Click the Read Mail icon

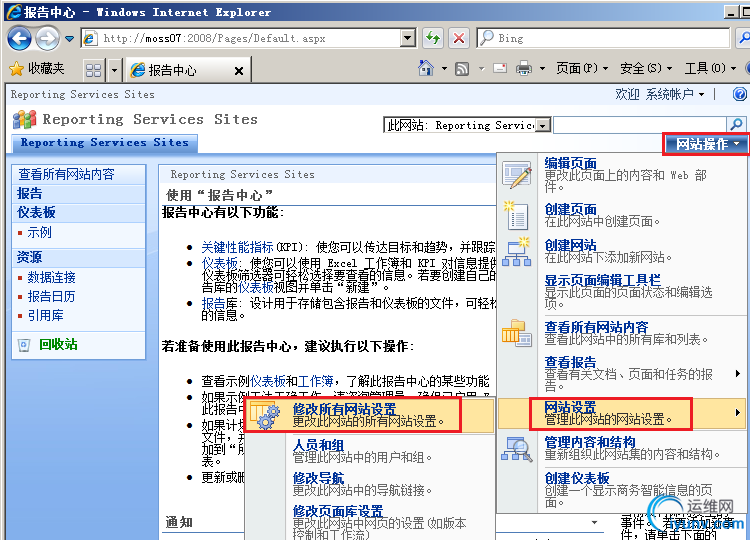coord(500,68)
